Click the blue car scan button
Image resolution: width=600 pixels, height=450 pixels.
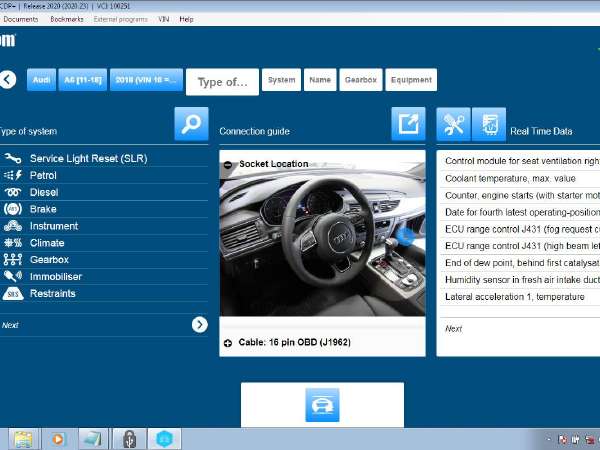point(322,405)
